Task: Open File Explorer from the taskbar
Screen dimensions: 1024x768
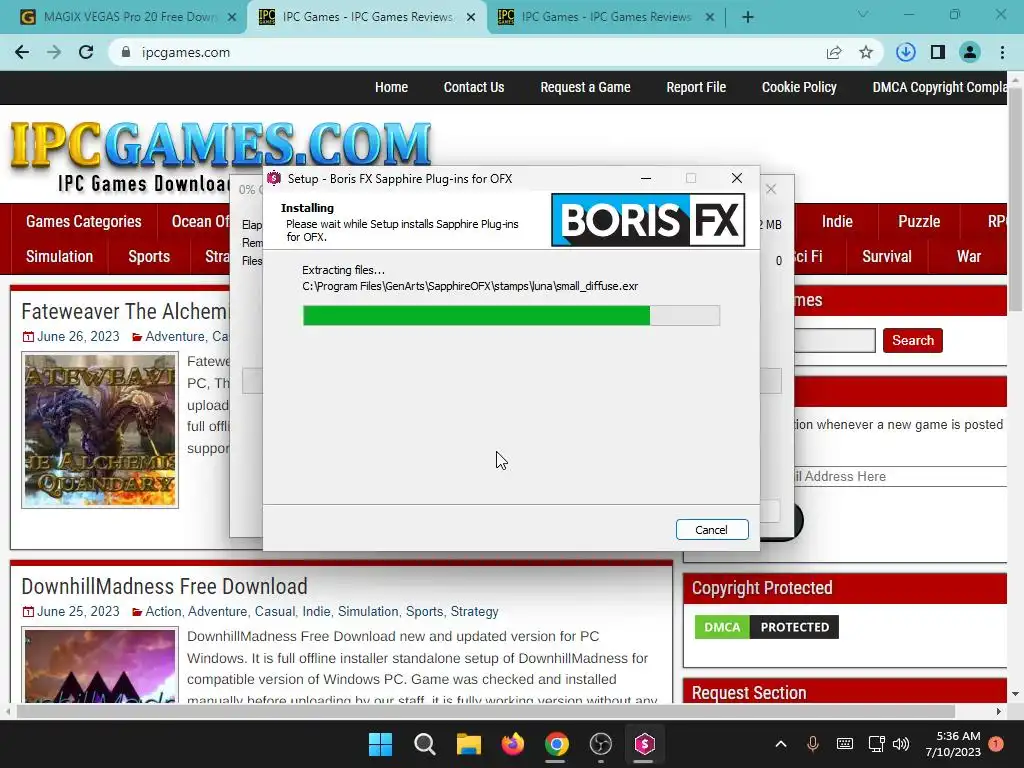Action: (x=468, y=744)
